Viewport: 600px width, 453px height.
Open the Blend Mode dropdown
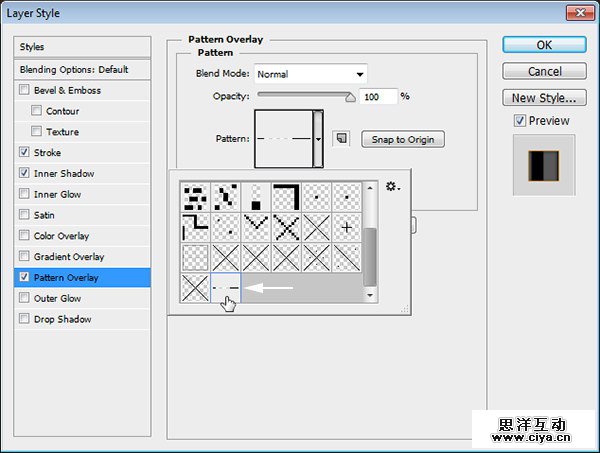[x=310, y=74]
